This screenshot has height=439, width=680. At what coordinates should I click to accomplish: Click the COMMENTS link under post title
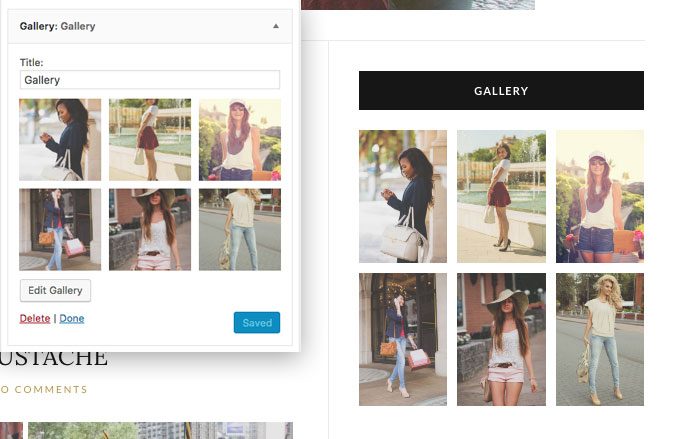click(44, 390)
